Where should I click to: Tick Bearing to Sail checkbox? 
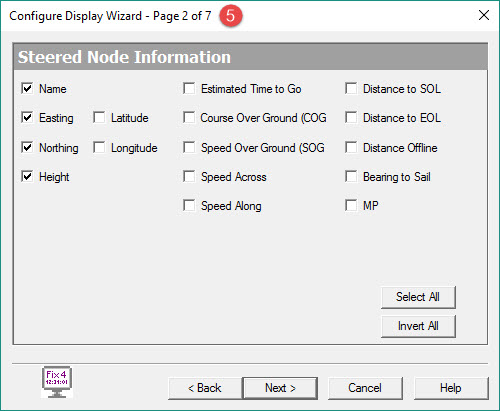click(x=351, y=177)
